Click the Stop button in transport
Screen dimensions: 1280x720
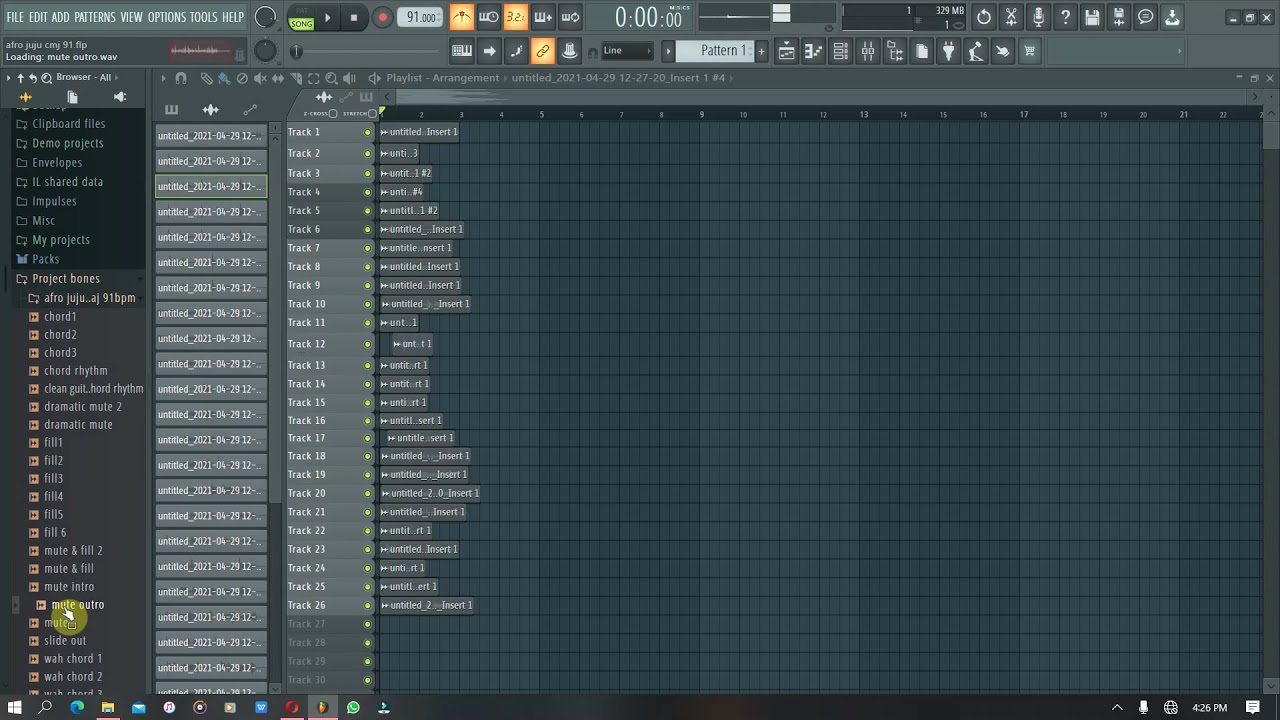pyautogui.click(x=354, y=17)
